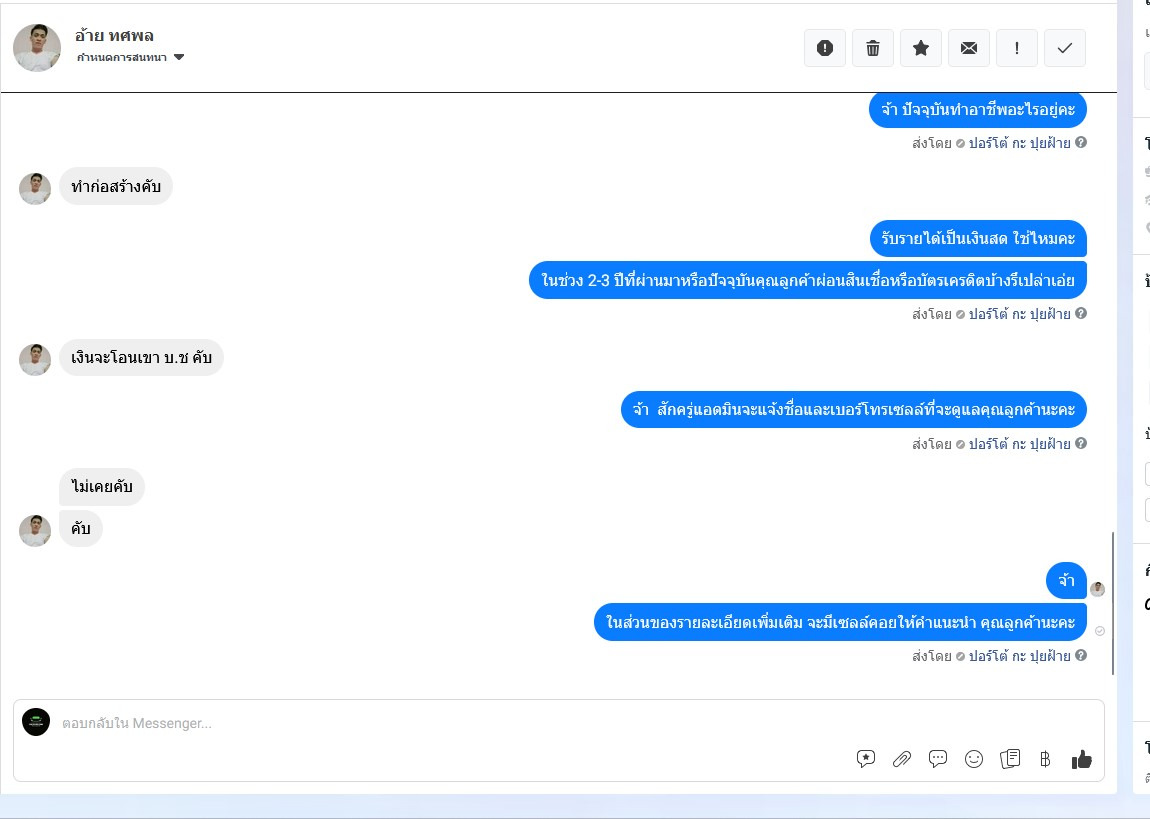Screen dimensions: 1150x819
Task: Click the ปอร์โต้ กะ ปุยฝ้าย sender link at bottom
Action: [1019, 656]
